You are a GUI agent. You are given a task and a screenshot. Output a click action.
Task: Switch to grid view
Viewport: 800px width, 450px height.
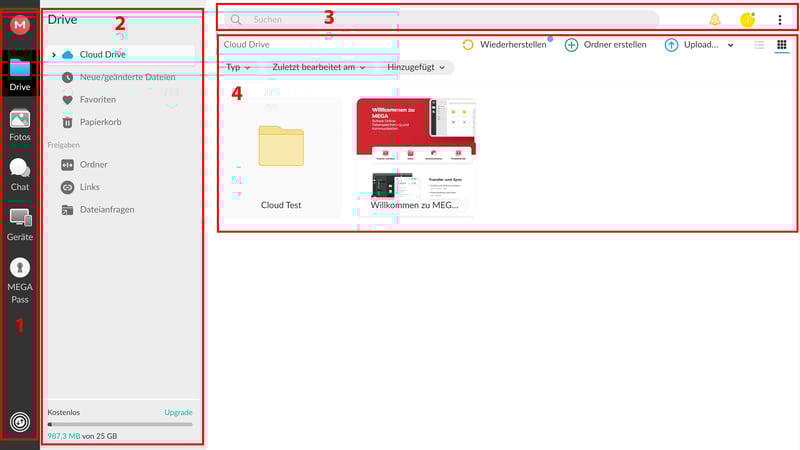(782, 45)
